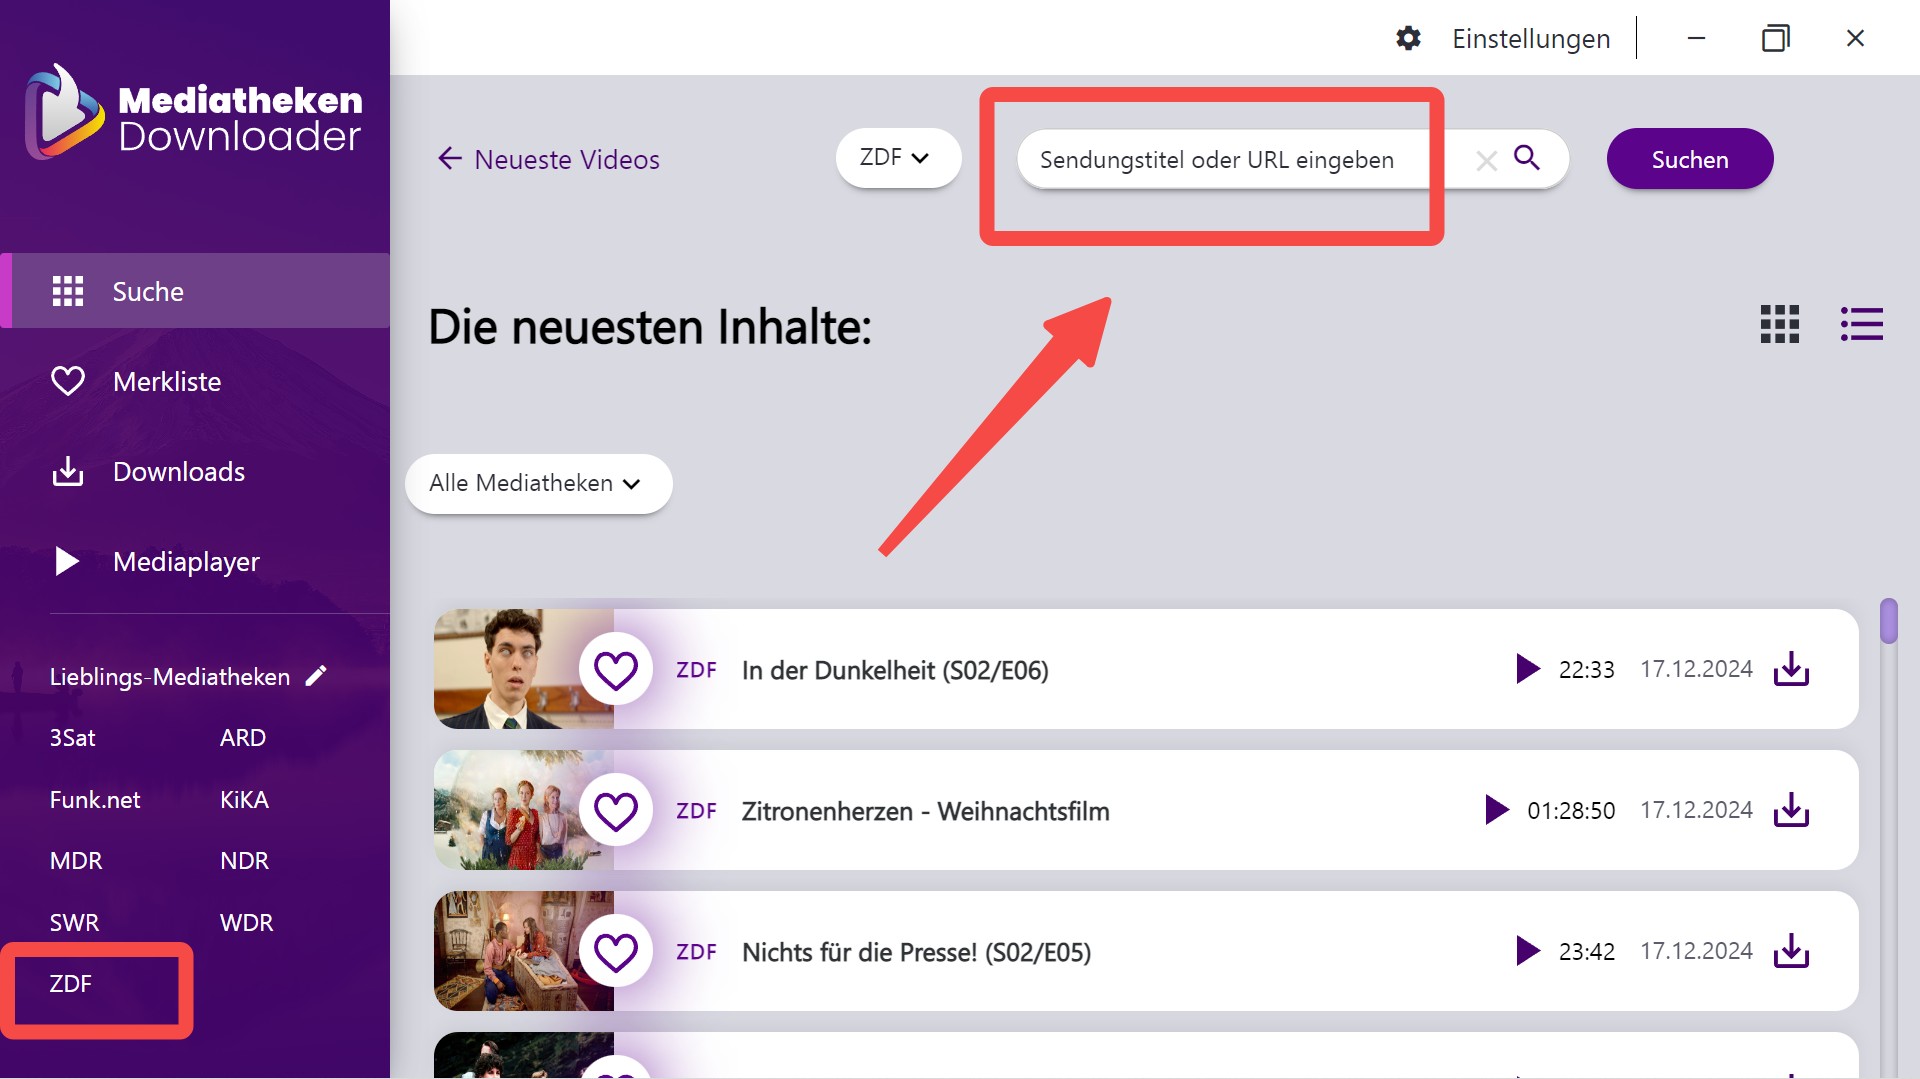The image size is (1920, 1079).
Task: Clear search with the X icon
Action: pos(1486,160)
